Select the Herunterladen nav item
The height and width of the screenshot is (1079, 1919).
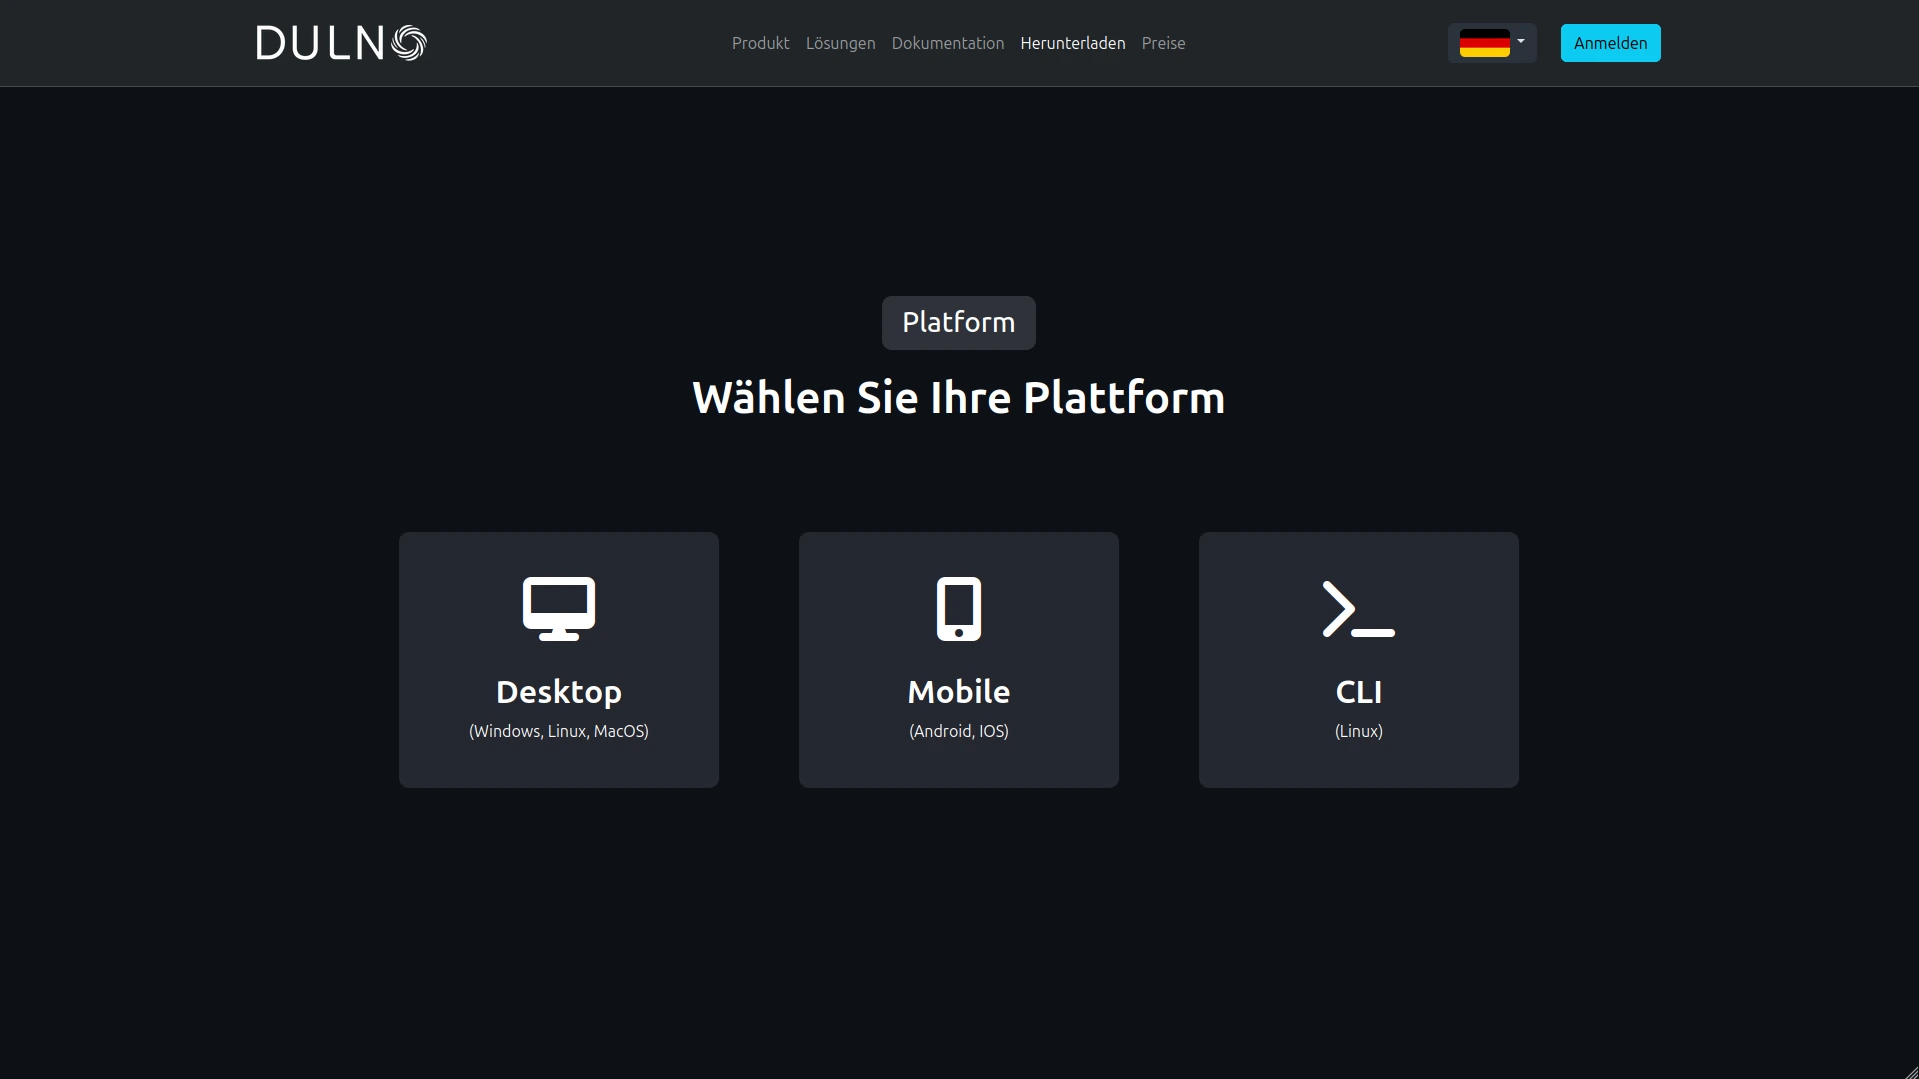[x=1072, y=43]
